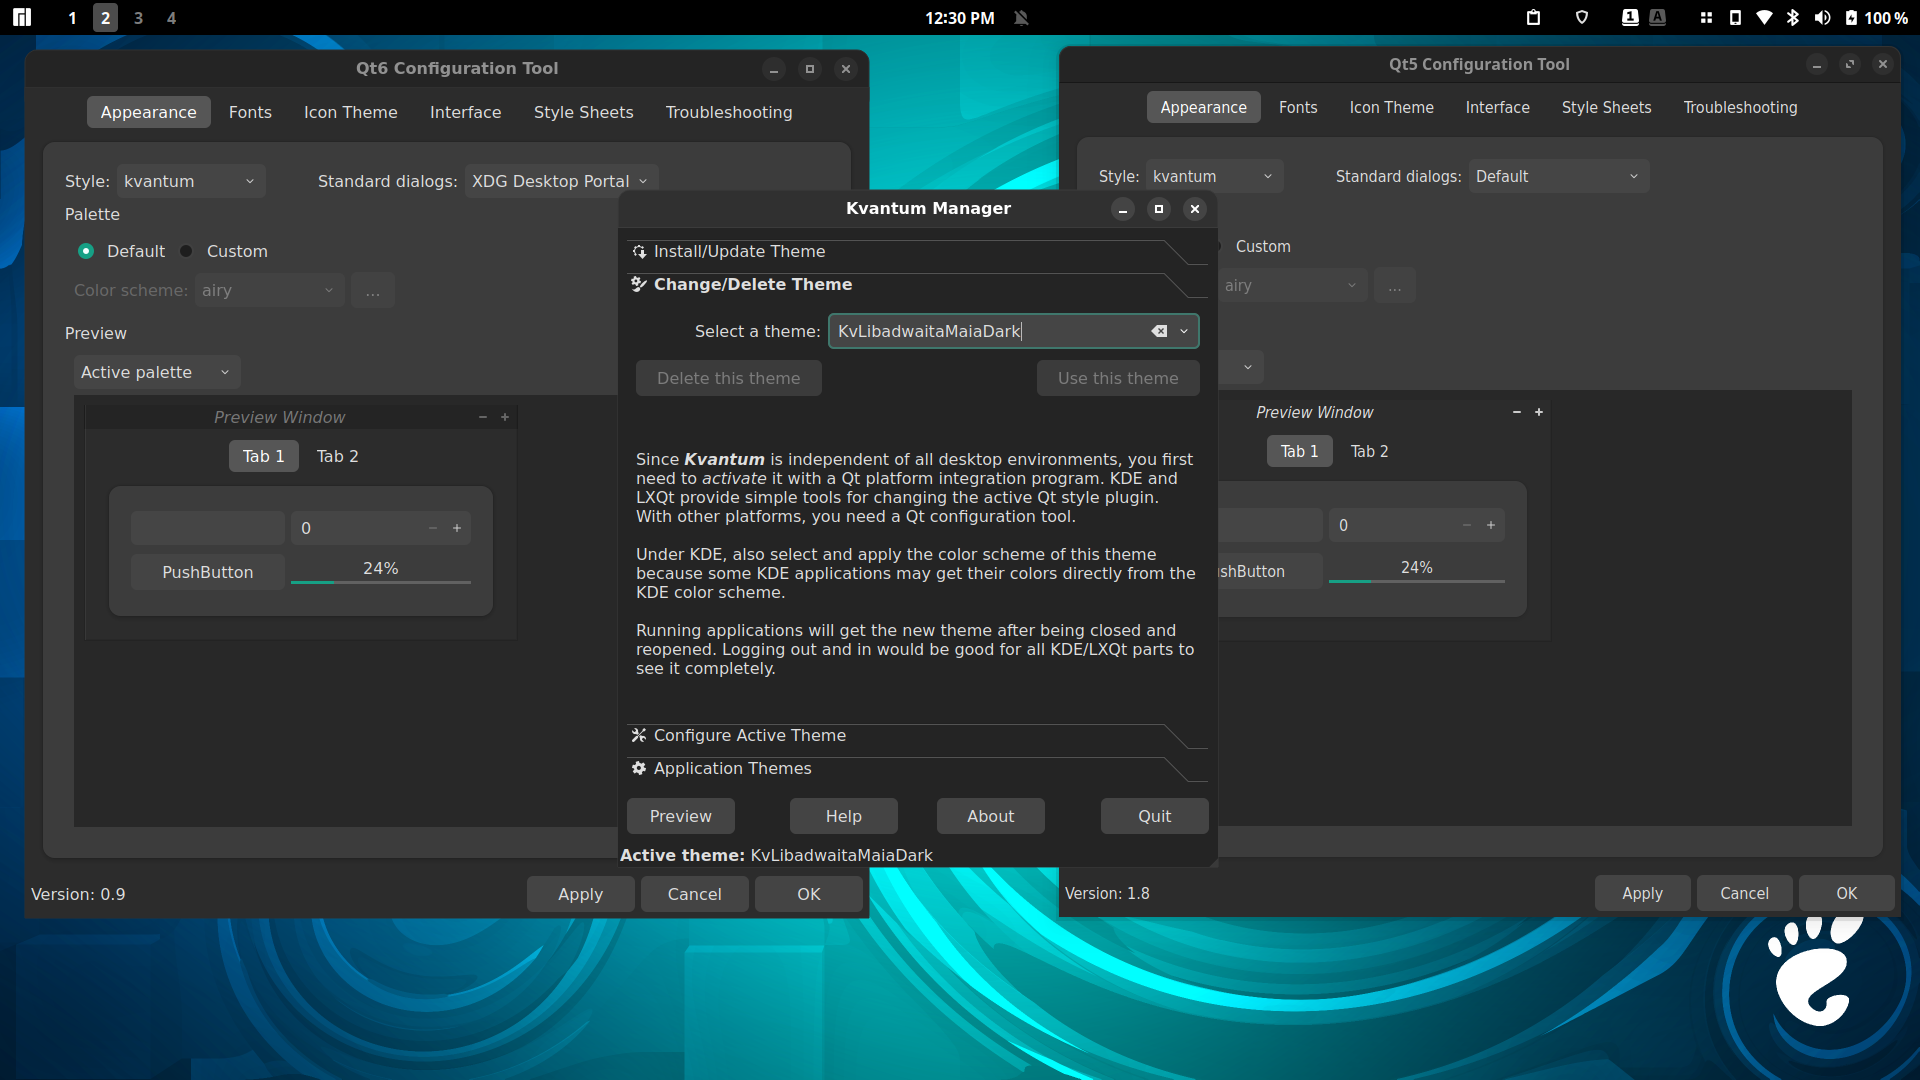The height and width of the screenshot is (1080, 1920).
Task: Open Troubleshooting tab in Qt5 tool
Action: [x=1740, y=107]
